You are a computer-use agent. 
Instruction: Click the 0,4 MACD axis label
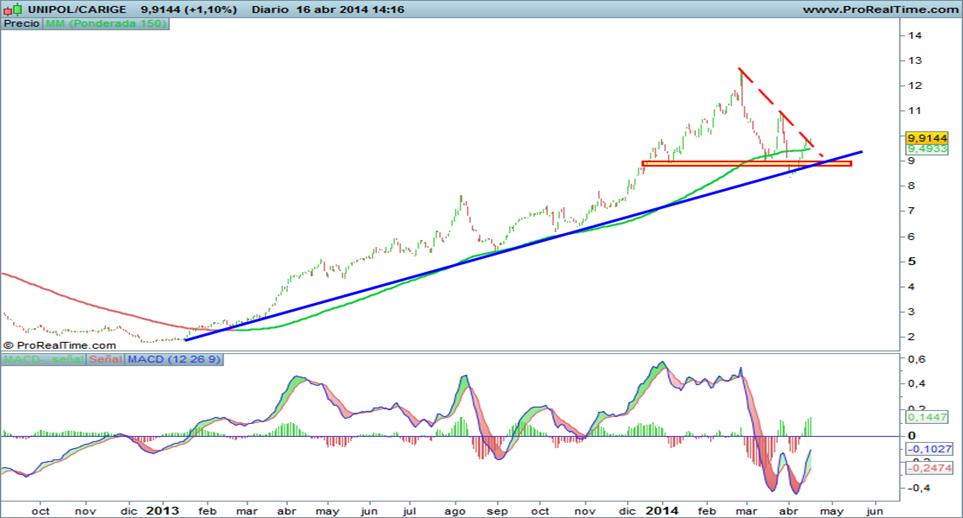(x=918, y=383)
